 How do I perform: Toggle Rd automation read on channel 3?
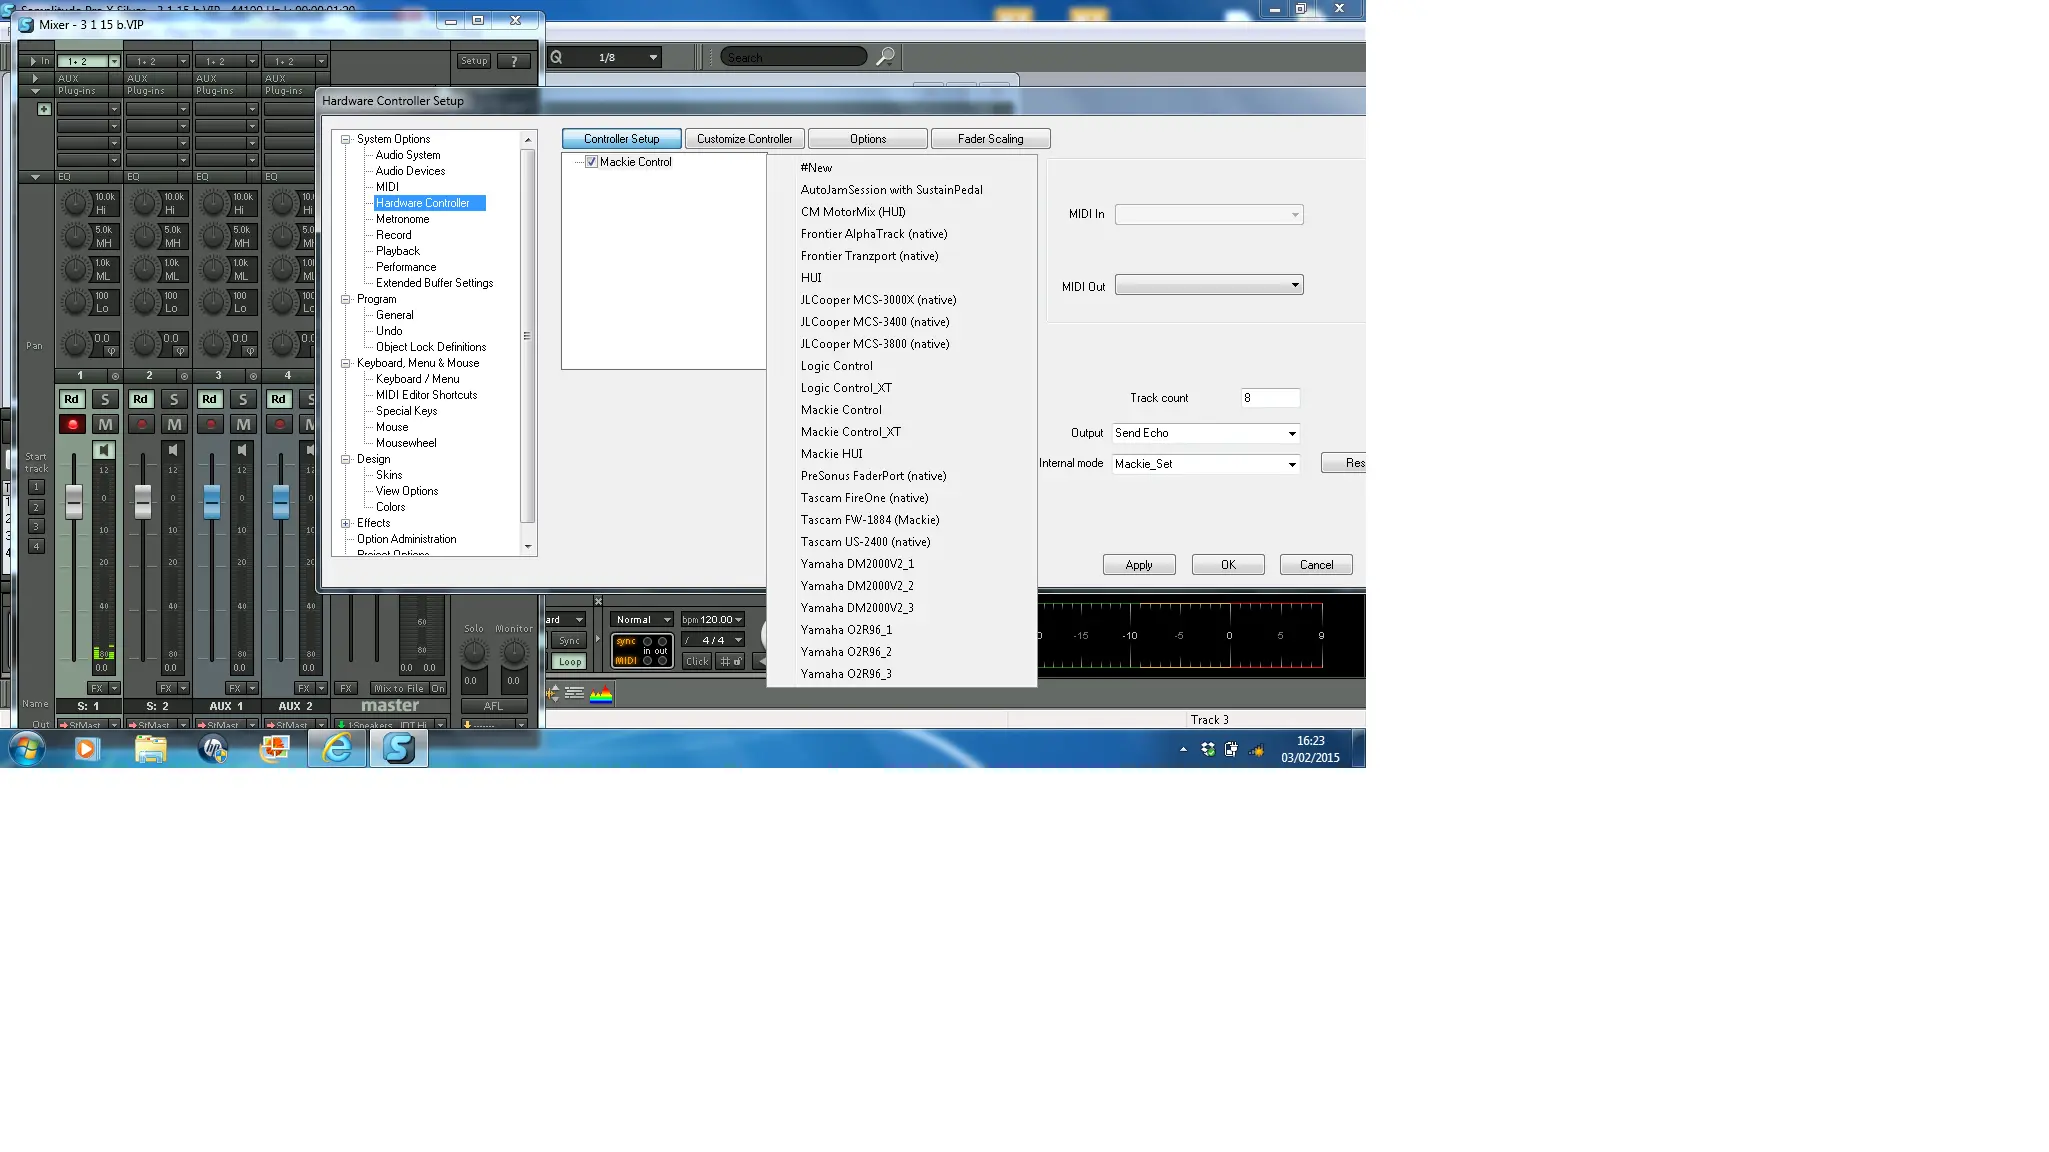pyautogui.click(x=209, y=399)
